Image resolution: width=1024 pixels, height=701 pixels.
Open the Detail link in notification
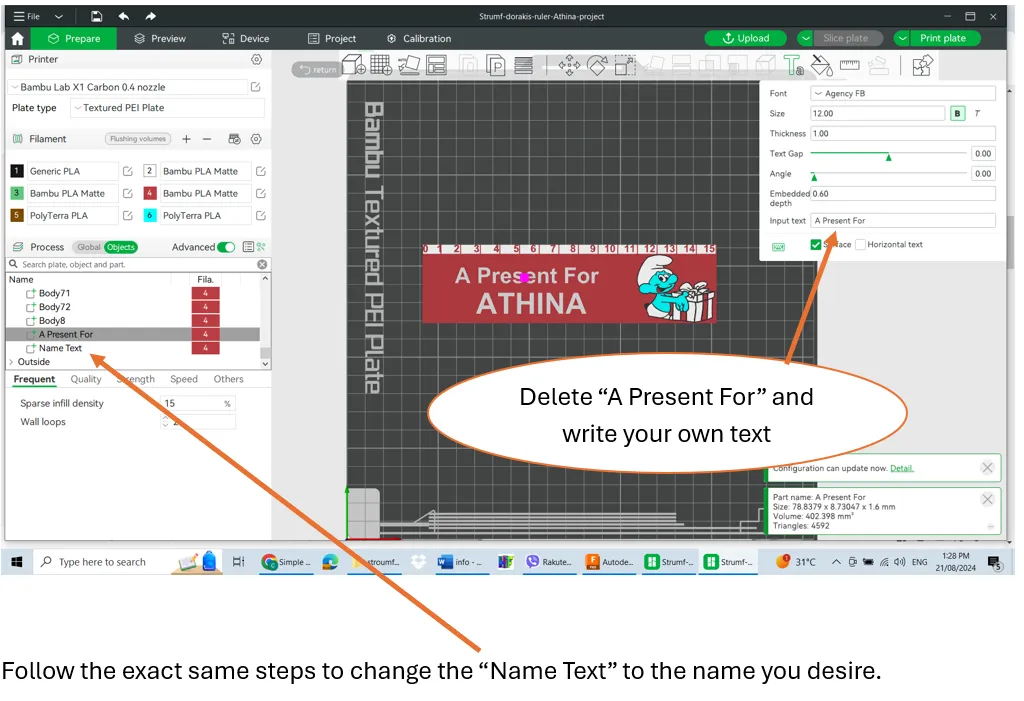[x=901, y=468]
